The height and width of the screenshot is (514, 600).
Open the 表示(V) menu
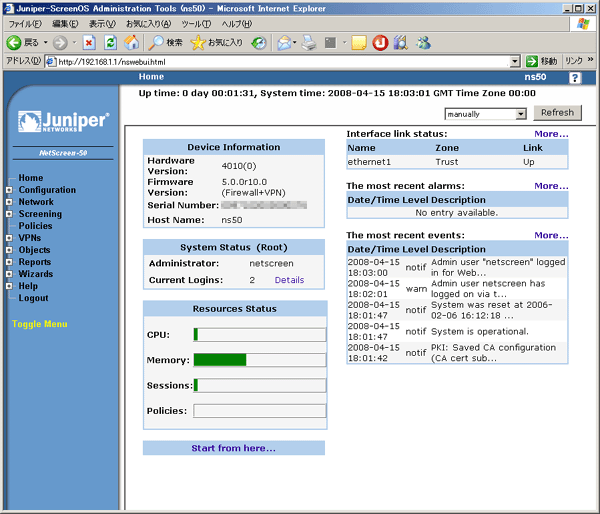(102, 24)
